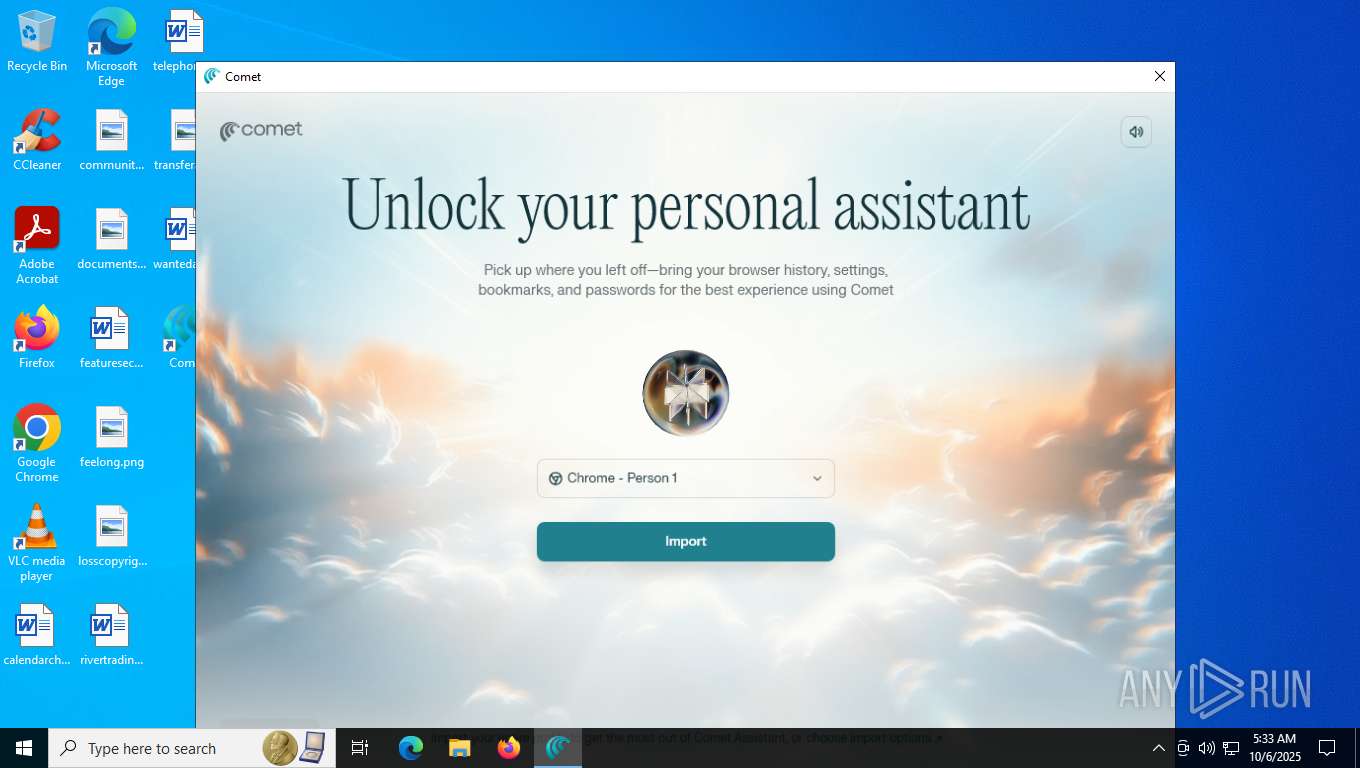Select the Firefox desktop shortcut
The width and height of the screenshot is (1360, 768).
coord(37,338)
